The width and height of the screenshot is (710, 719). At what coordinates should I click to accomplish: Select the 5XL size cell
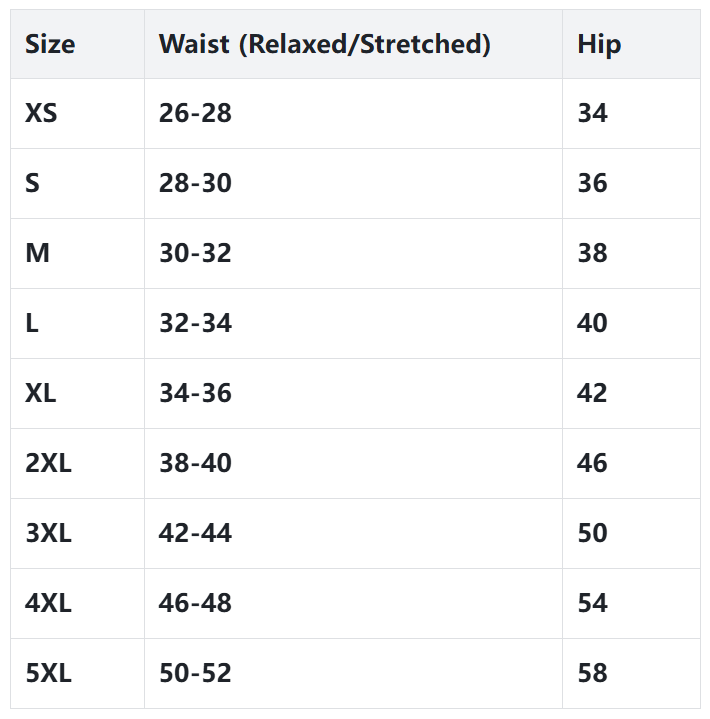click(48, 674)
